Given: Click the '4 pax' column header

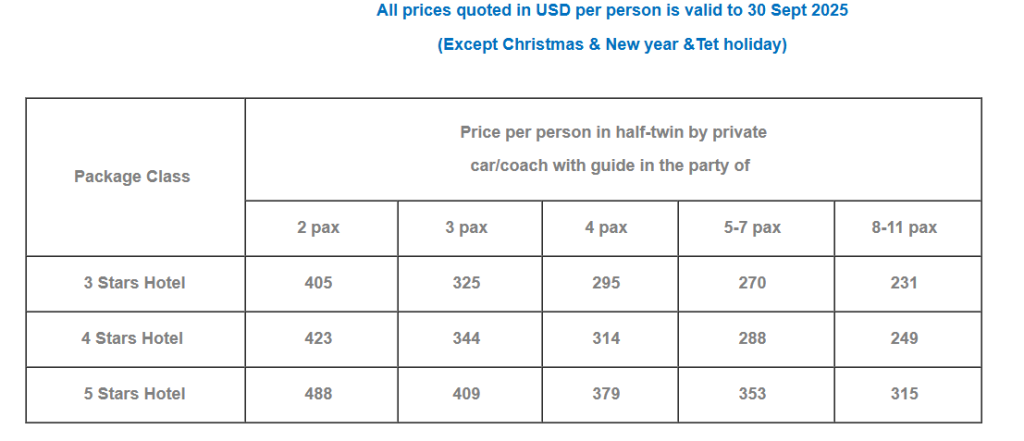Looking at the screenshot, I should tap(606, 228).
